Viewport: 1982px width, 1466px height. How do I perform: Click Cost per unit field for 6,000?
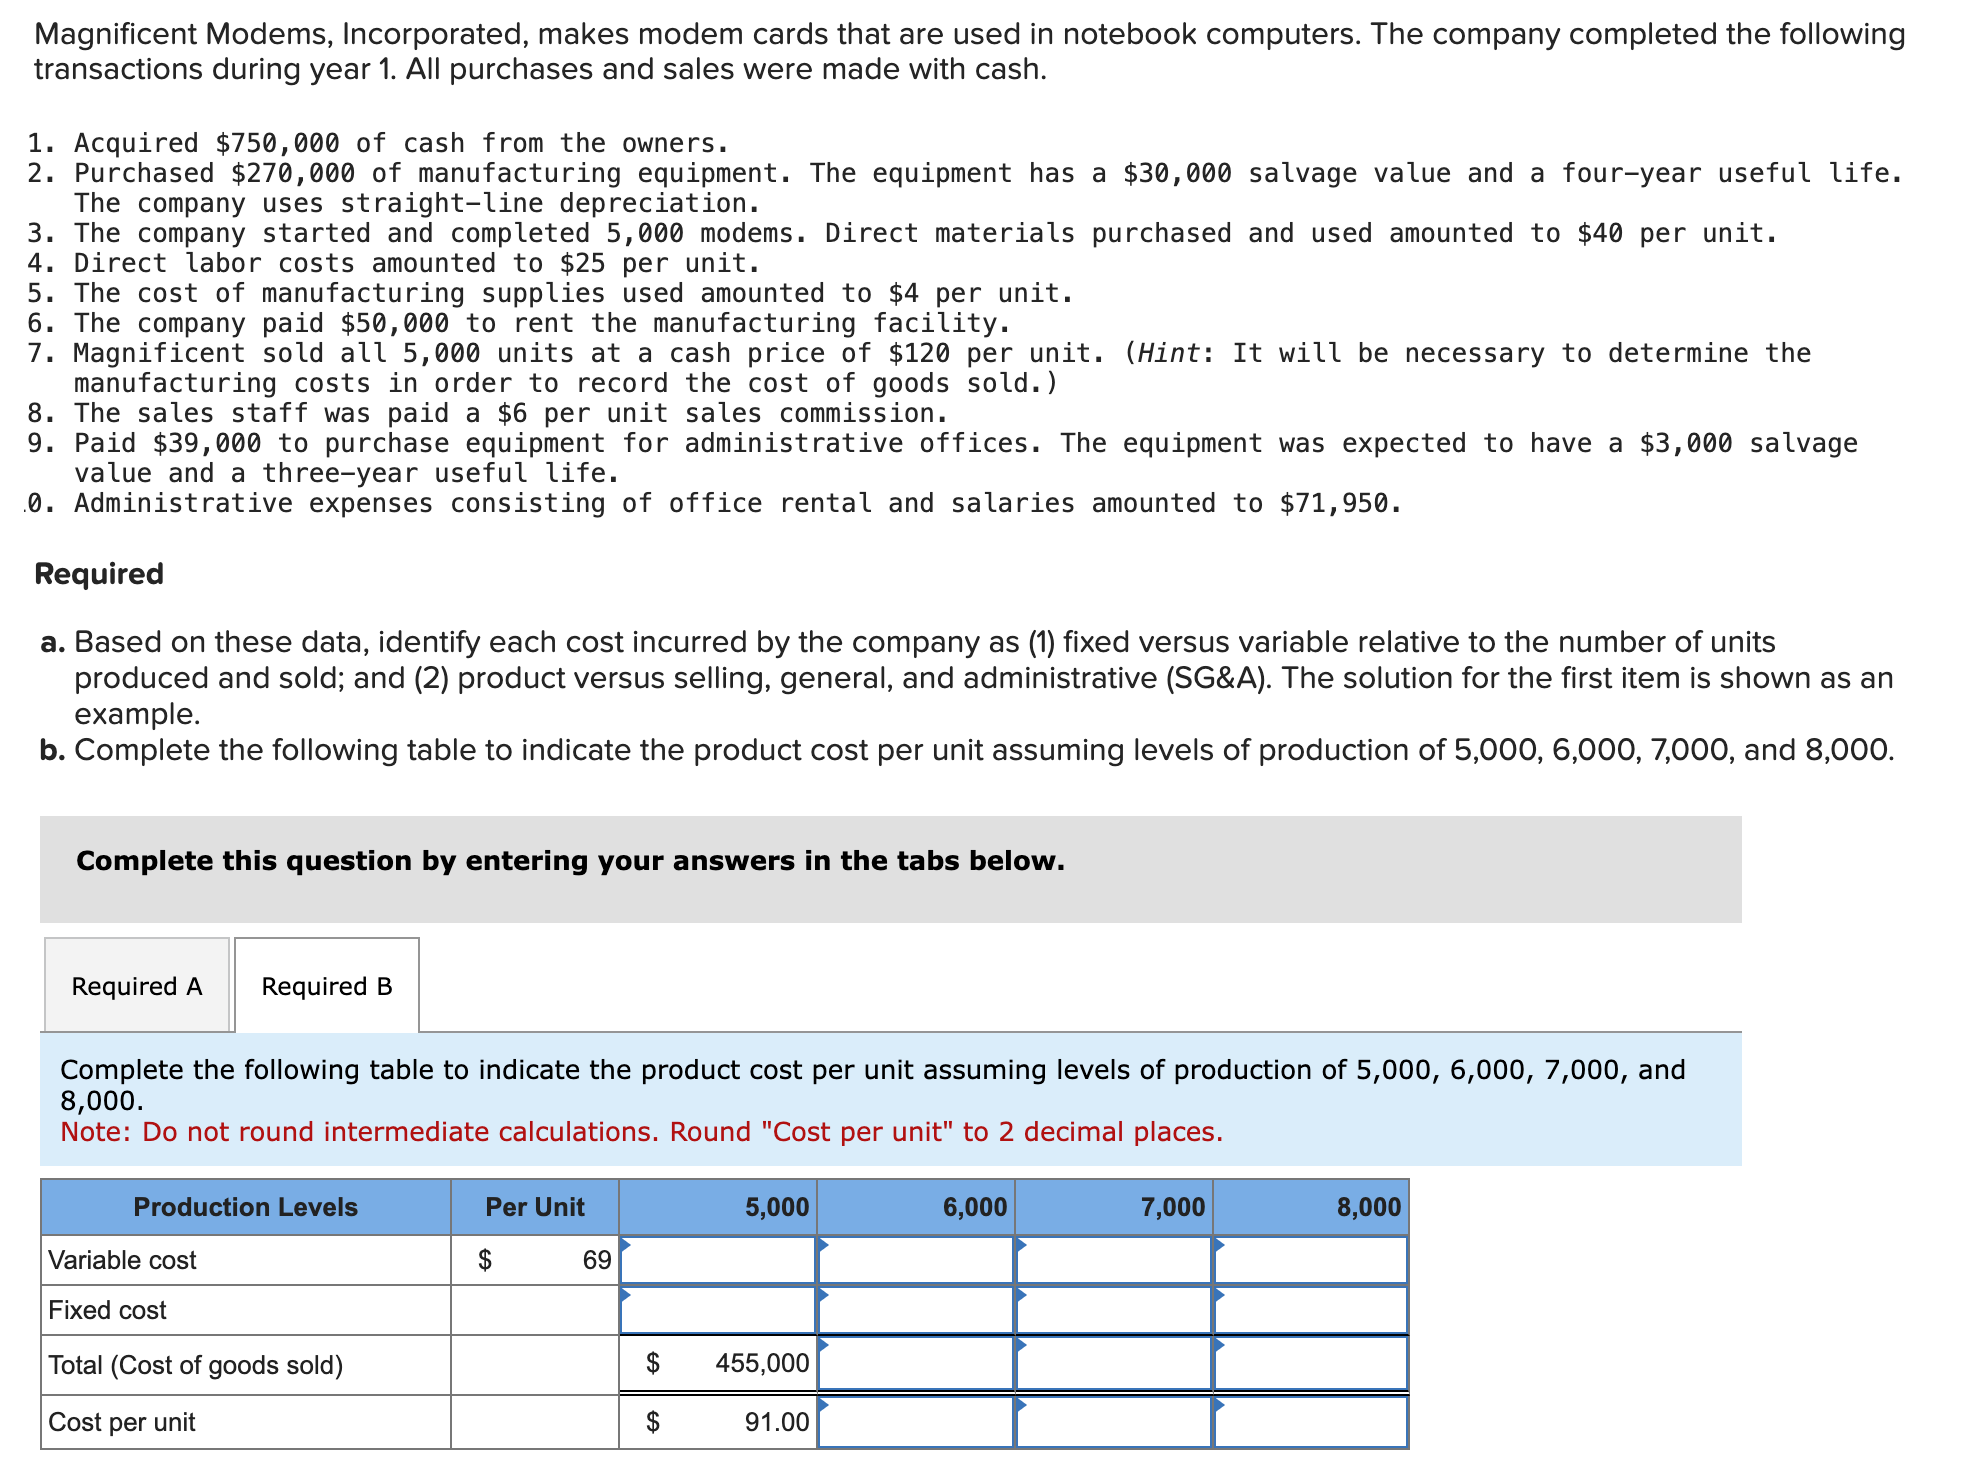[916, 1422]
